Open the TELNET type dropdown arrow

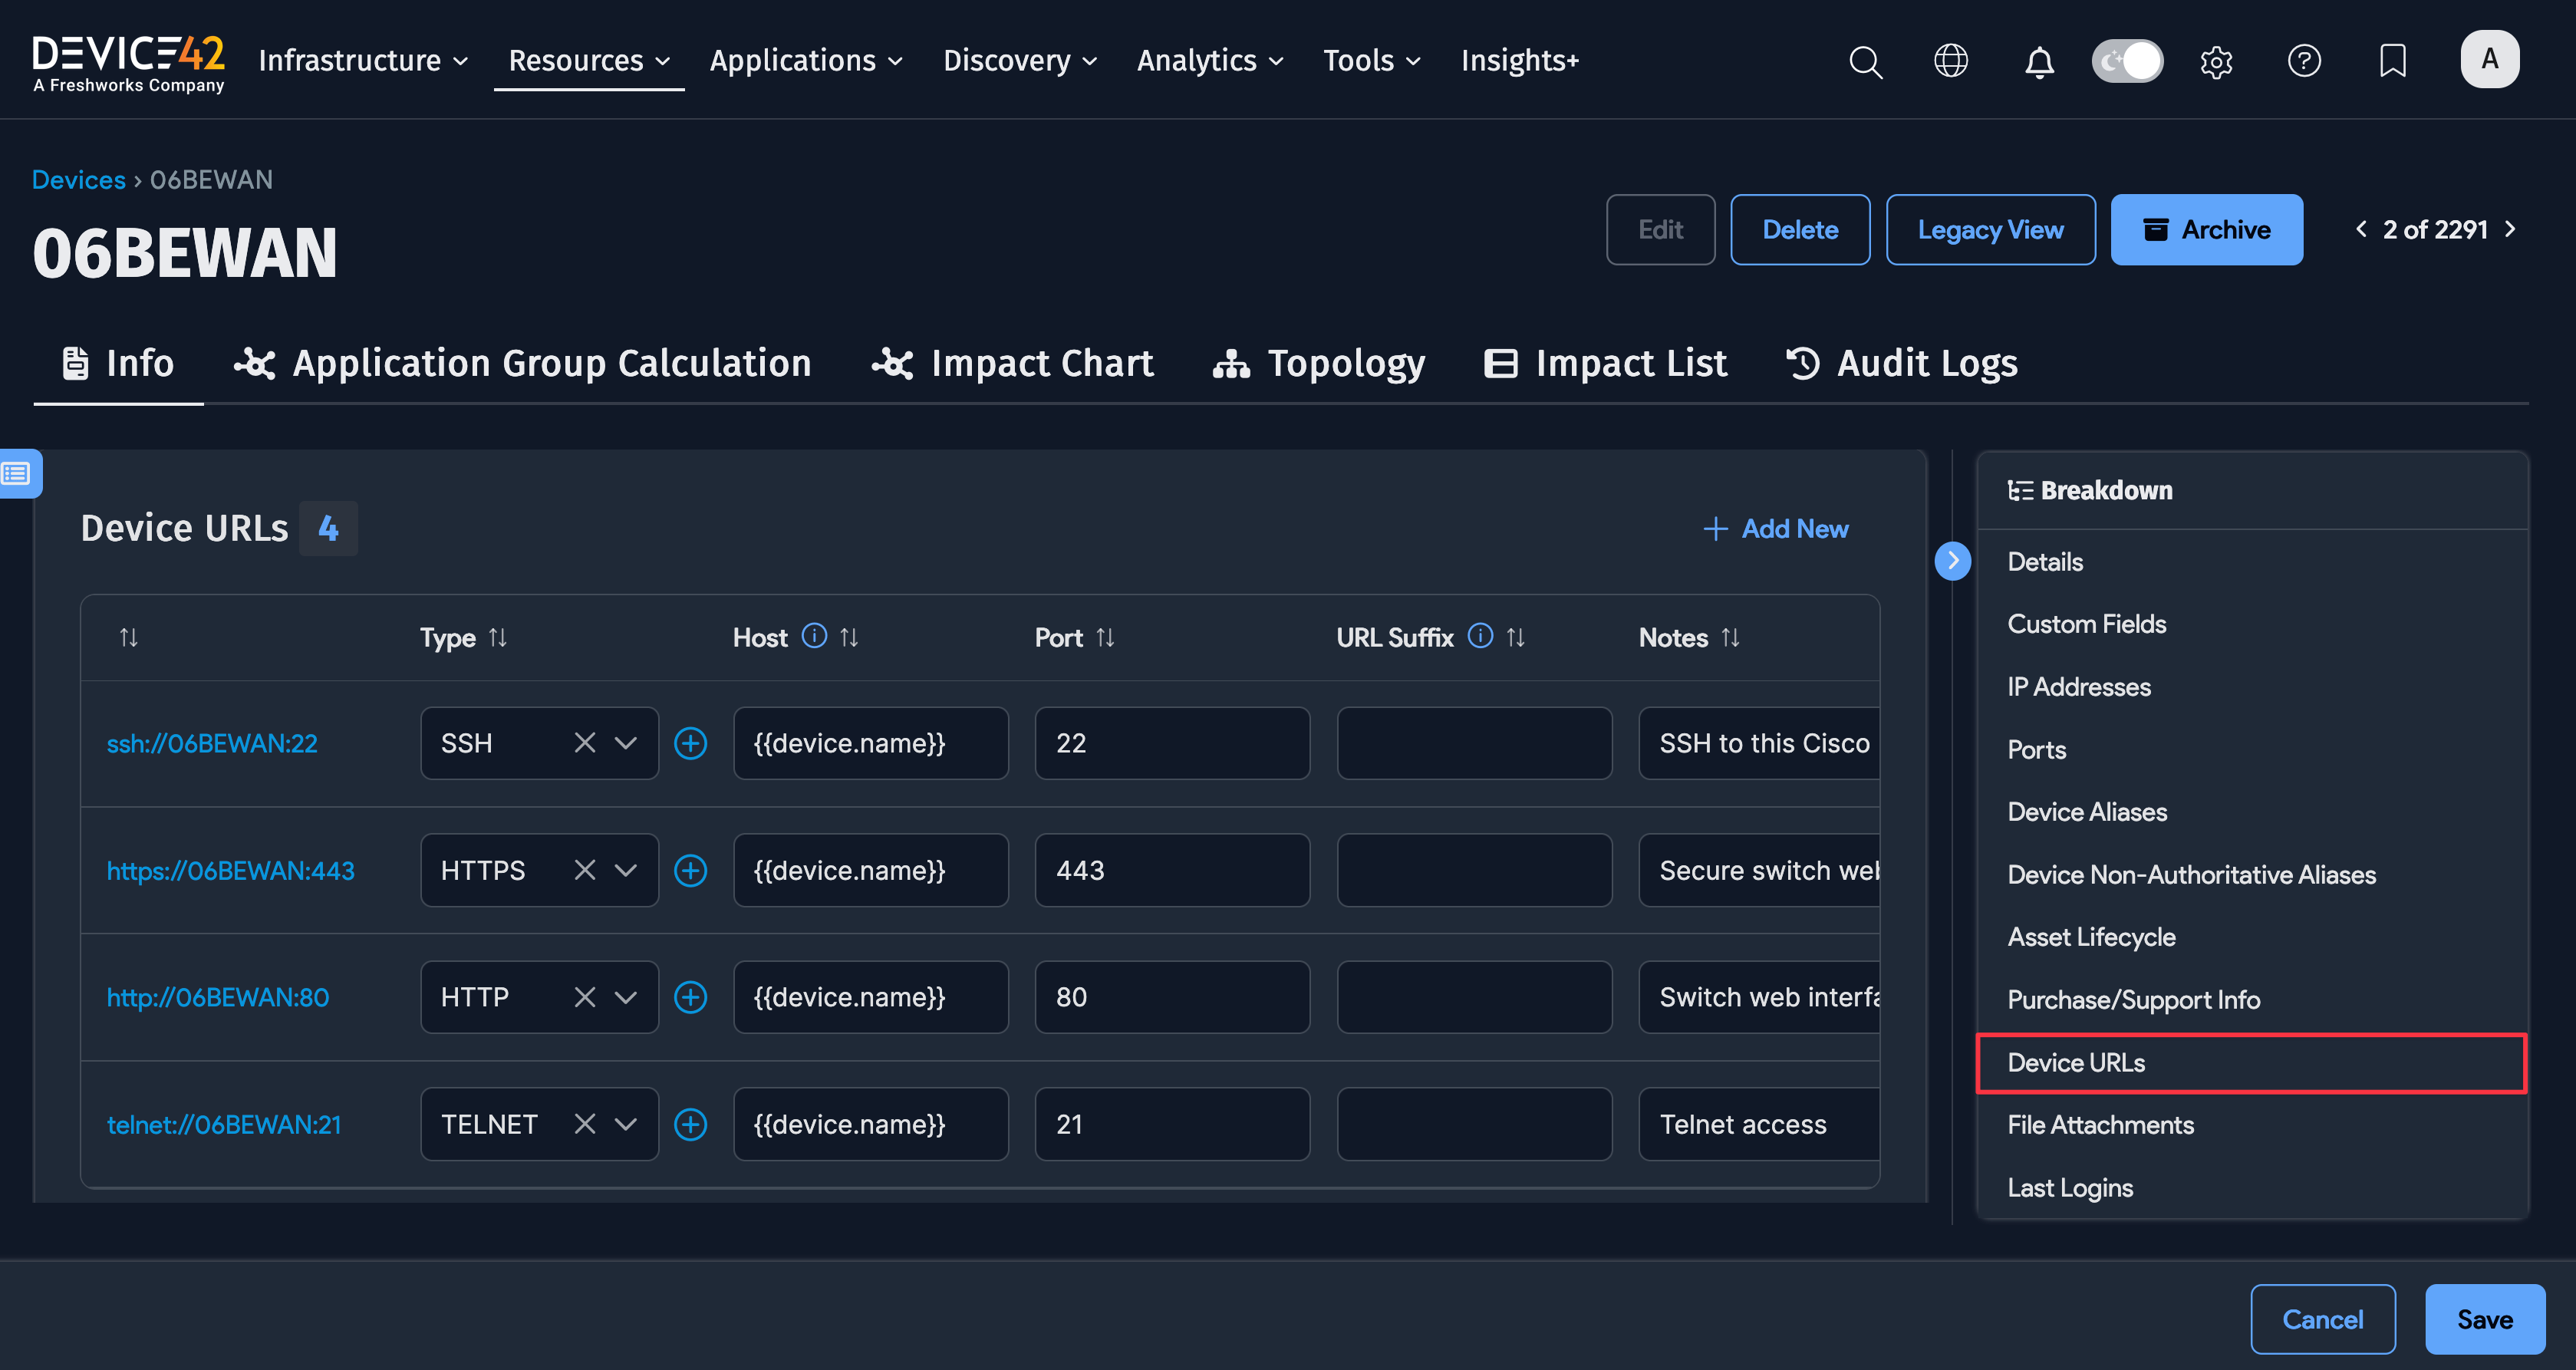[x=626, y=1124]
